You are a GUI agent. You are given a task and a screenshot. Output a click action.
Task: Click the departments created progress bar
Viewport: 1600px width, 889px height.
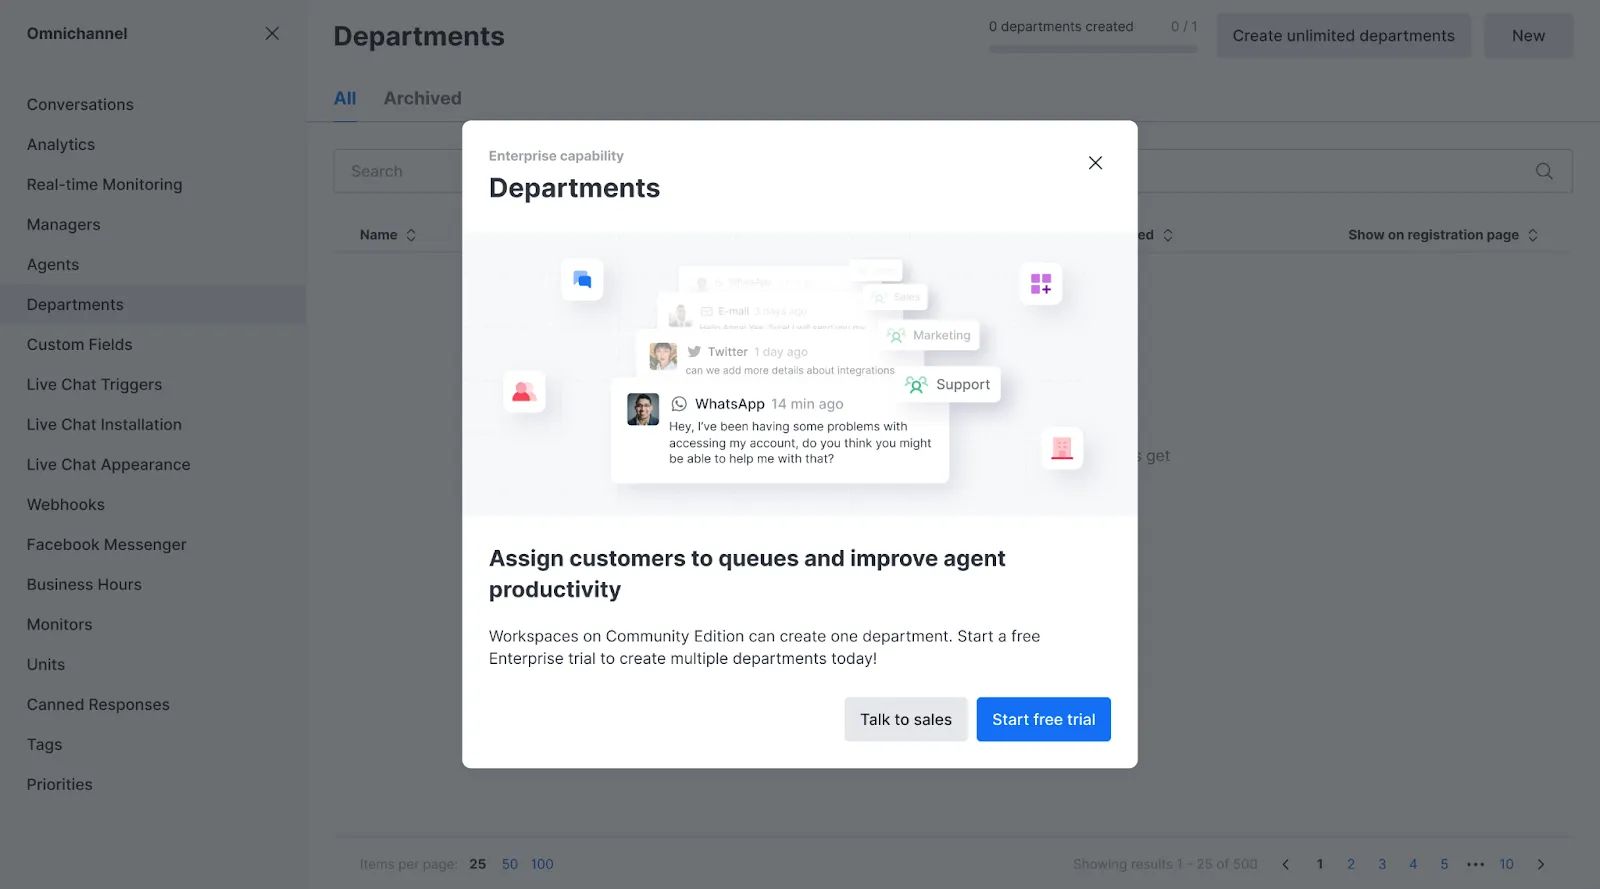pos(1093,49)
